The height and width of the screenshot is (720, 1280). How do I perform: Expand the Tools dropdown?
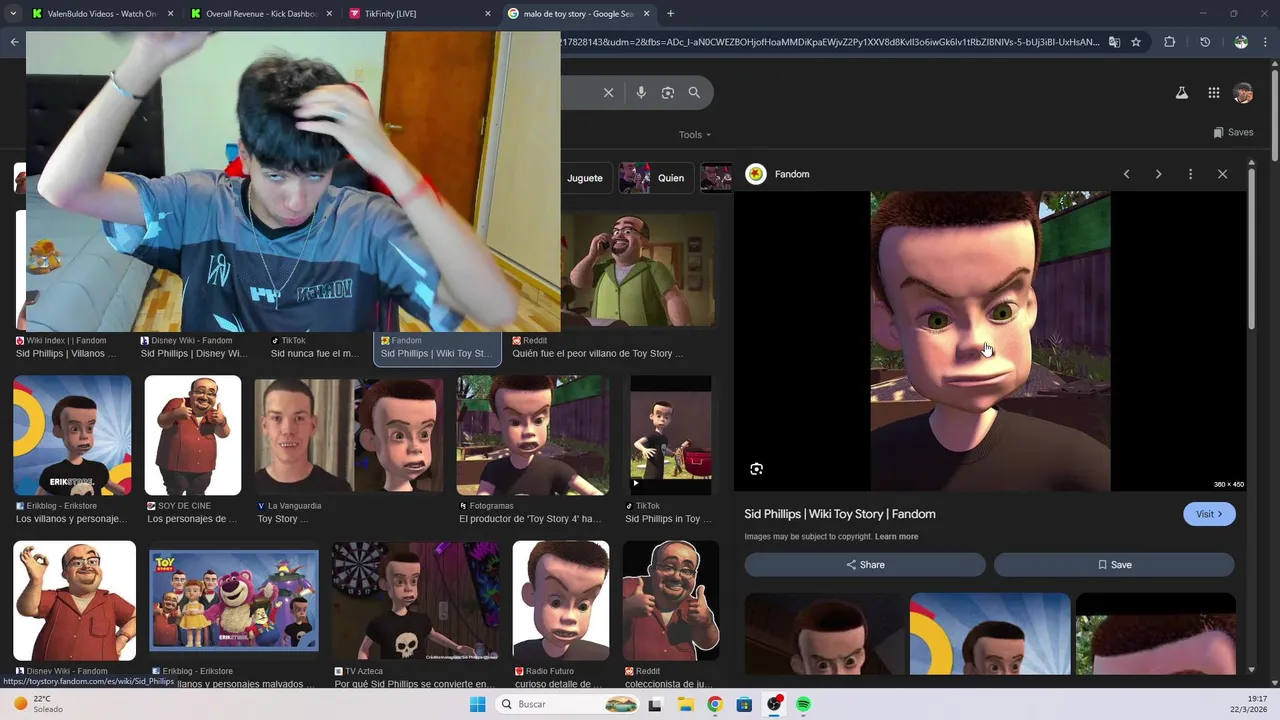(695, 134)
